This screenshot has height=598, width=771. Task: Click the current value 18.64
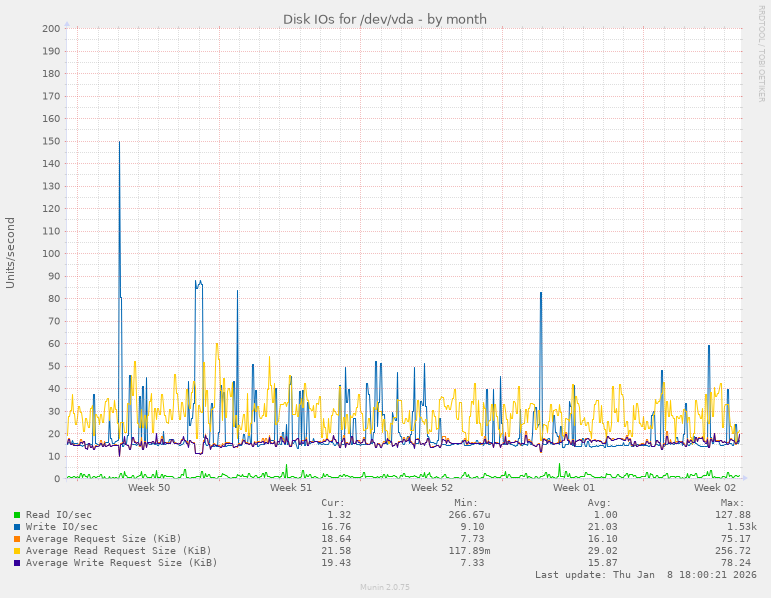(x=336, y=539)
